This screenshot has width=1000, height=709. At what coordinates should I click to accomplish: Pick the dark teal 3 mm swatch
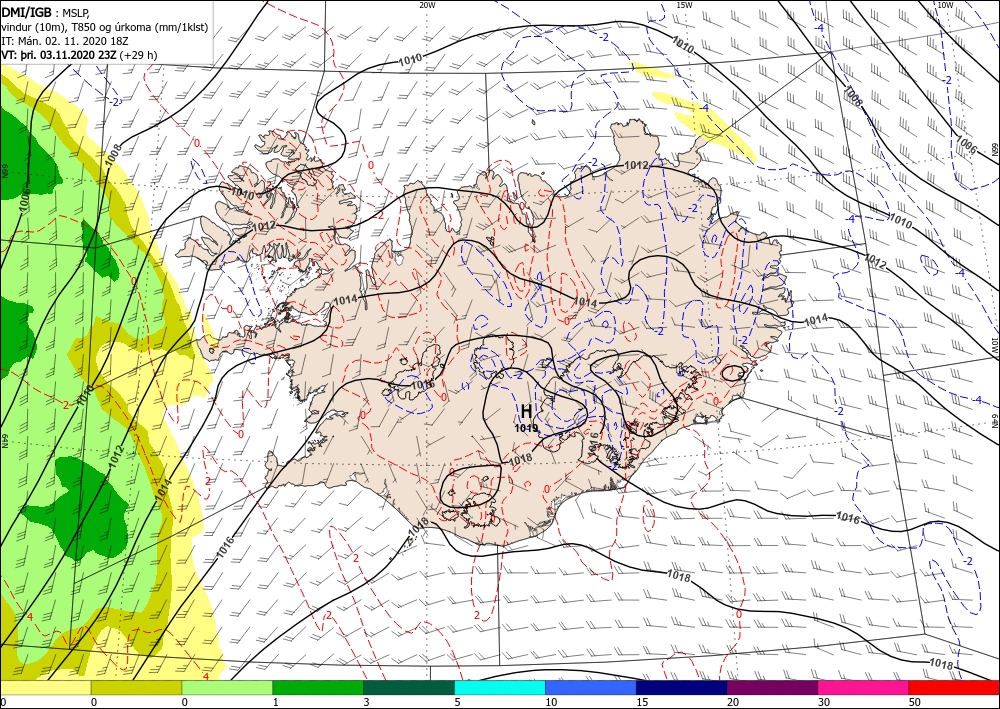[409, 687]
